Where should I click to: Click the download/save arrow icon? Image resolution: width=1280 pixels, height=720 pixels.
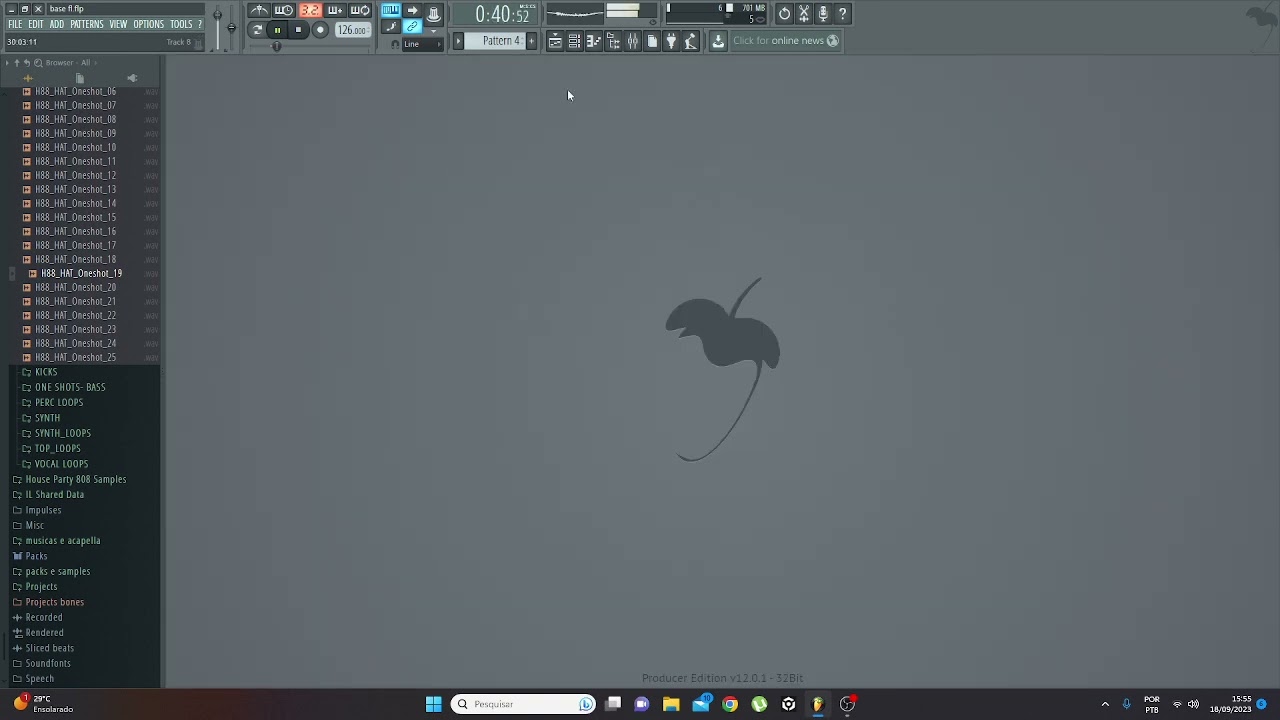click(718, 41)
